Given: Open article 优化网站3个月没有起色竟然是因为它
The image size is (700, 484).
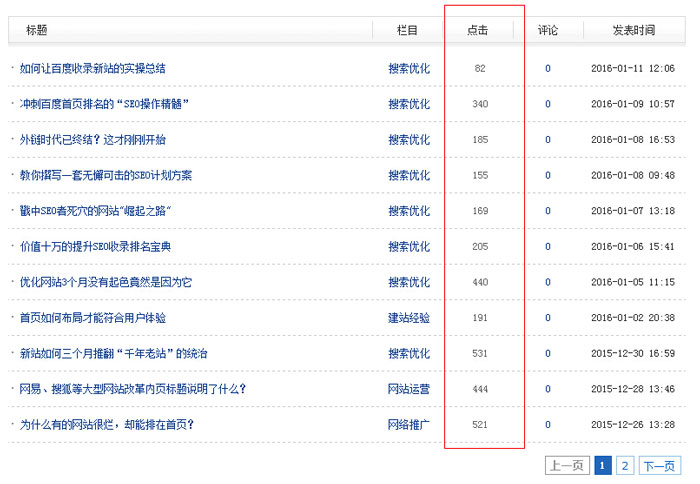Looking at the screenshot, I should coord(106,282).
